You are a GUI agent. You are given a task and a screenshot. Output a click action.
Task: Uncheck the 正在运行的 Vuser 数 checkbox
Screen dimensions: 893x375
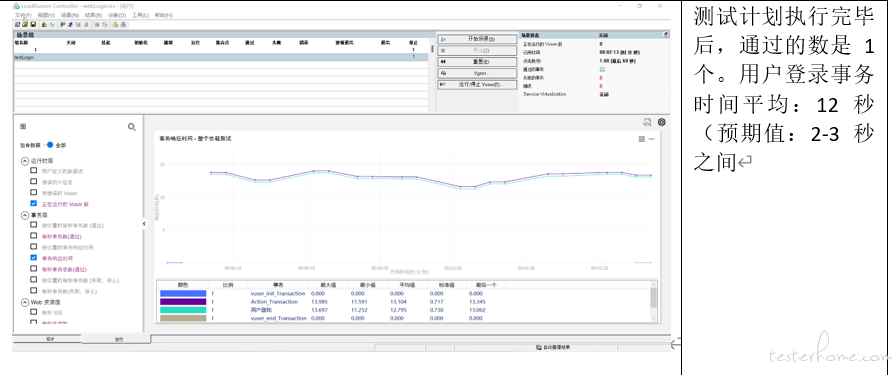[34, 203]
